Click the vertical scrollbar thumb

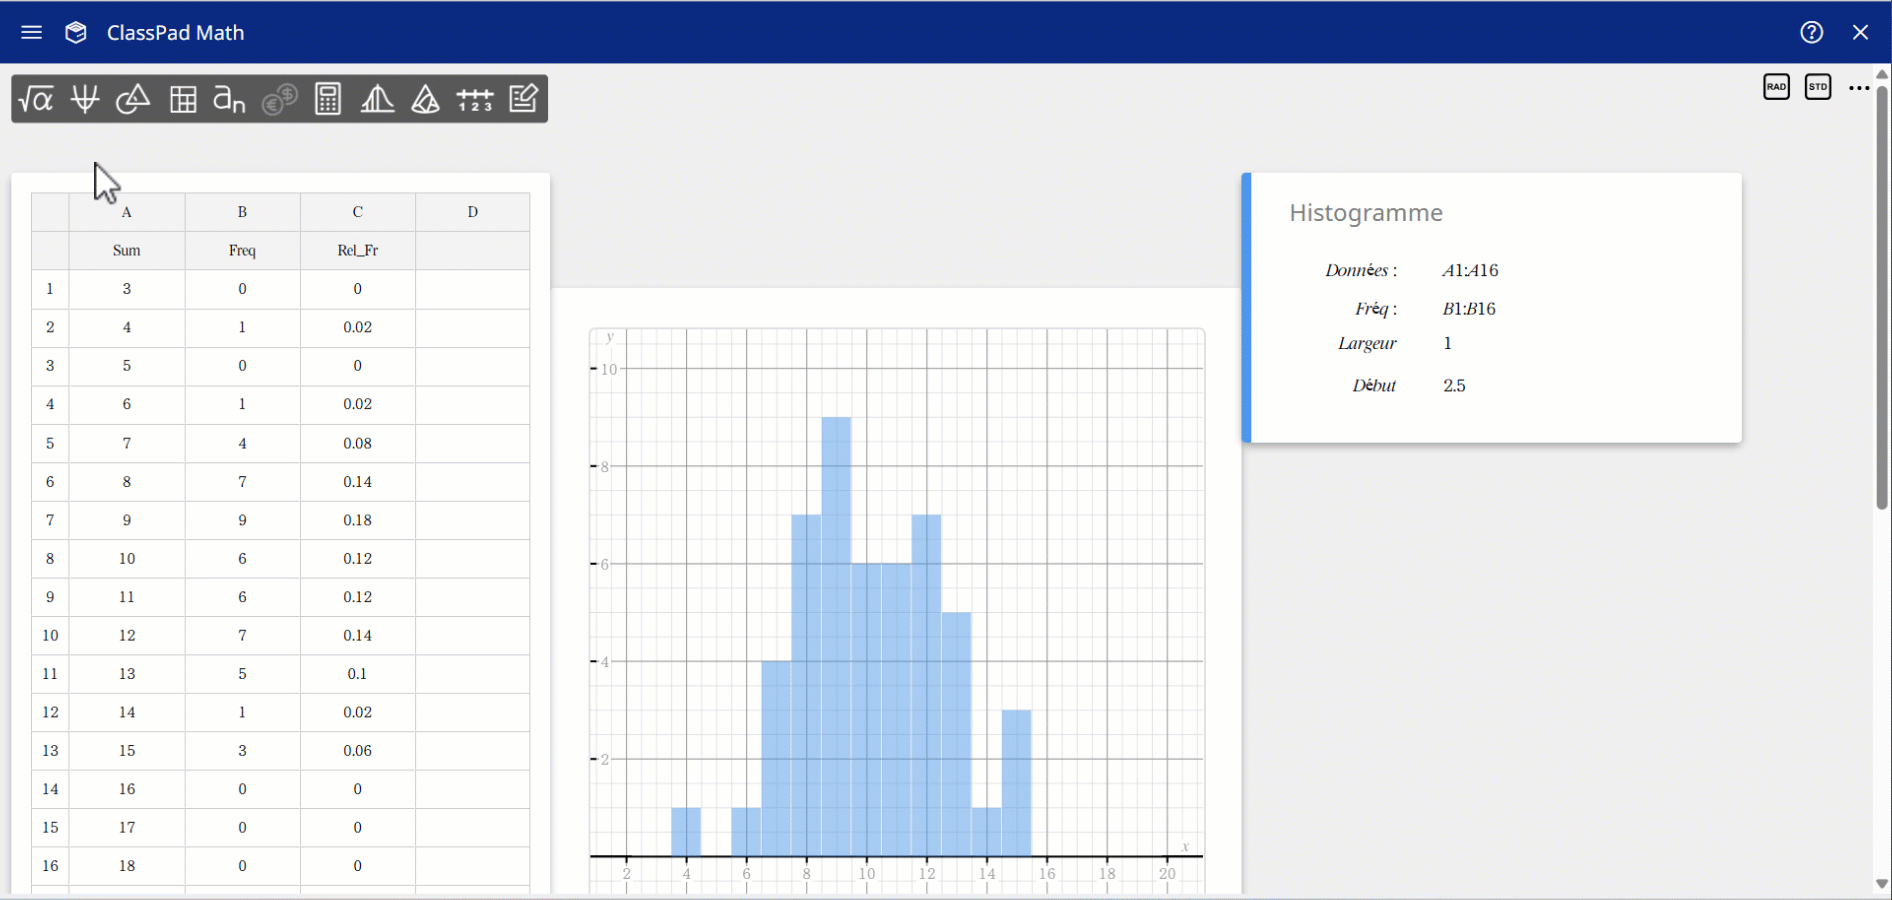click(x=1882, y=298)
